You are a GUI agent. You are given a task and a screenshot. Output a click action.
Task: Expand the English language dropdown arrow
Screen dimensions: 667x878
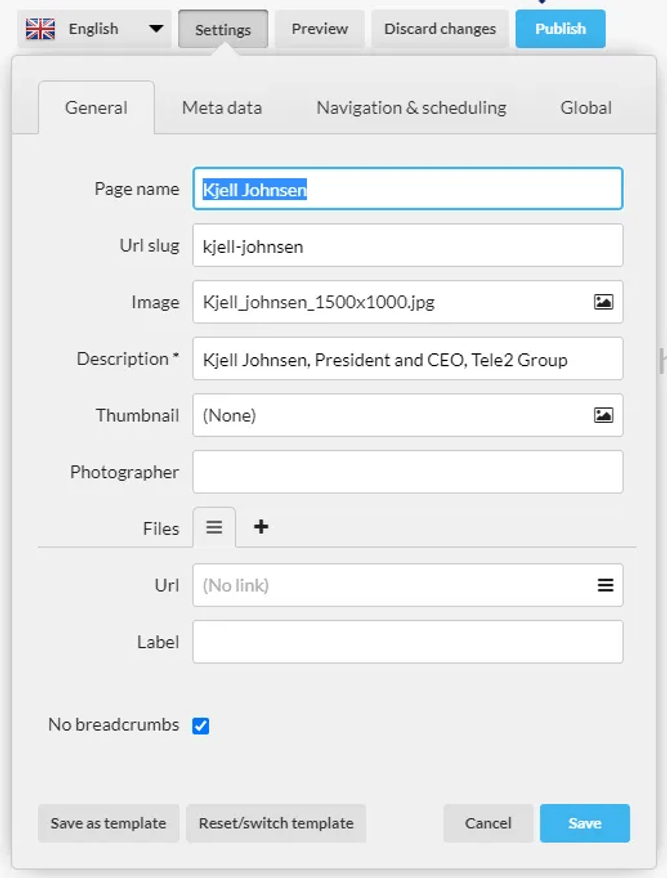coord(156,29)
